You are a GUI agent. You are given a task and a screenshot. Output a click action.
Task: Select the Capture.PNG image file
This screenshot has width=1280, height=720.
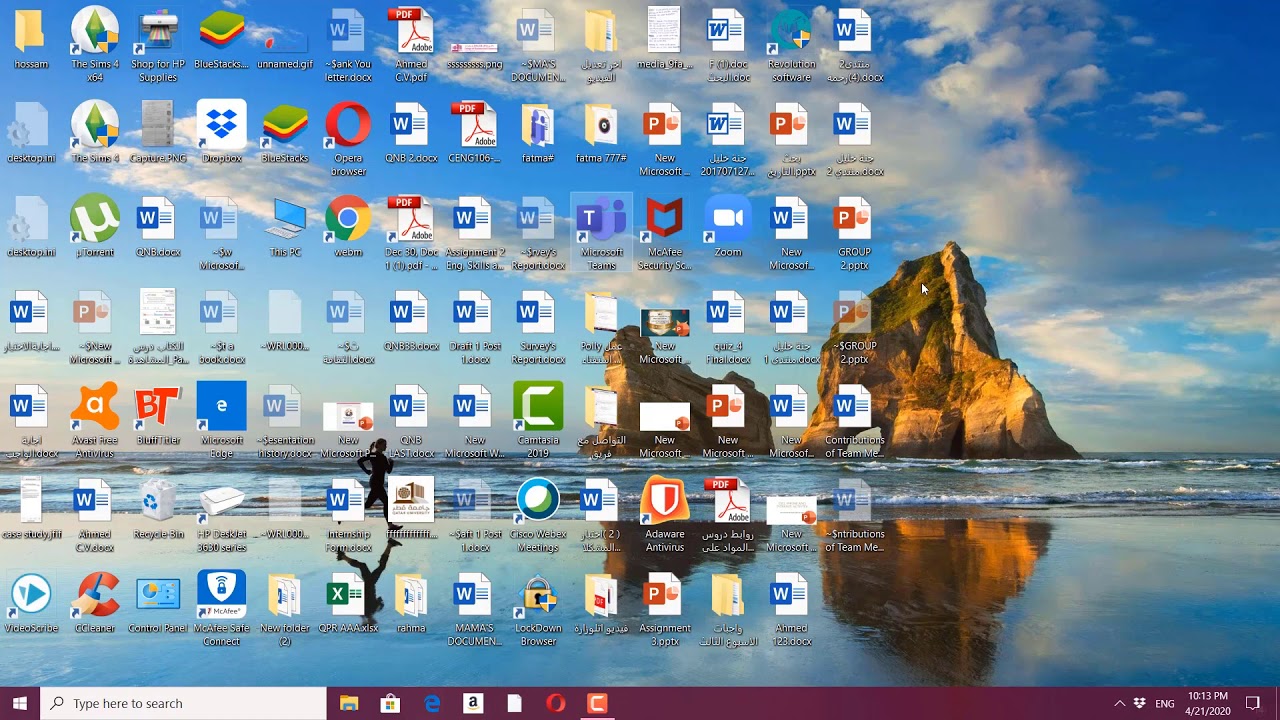pos(158,133)
